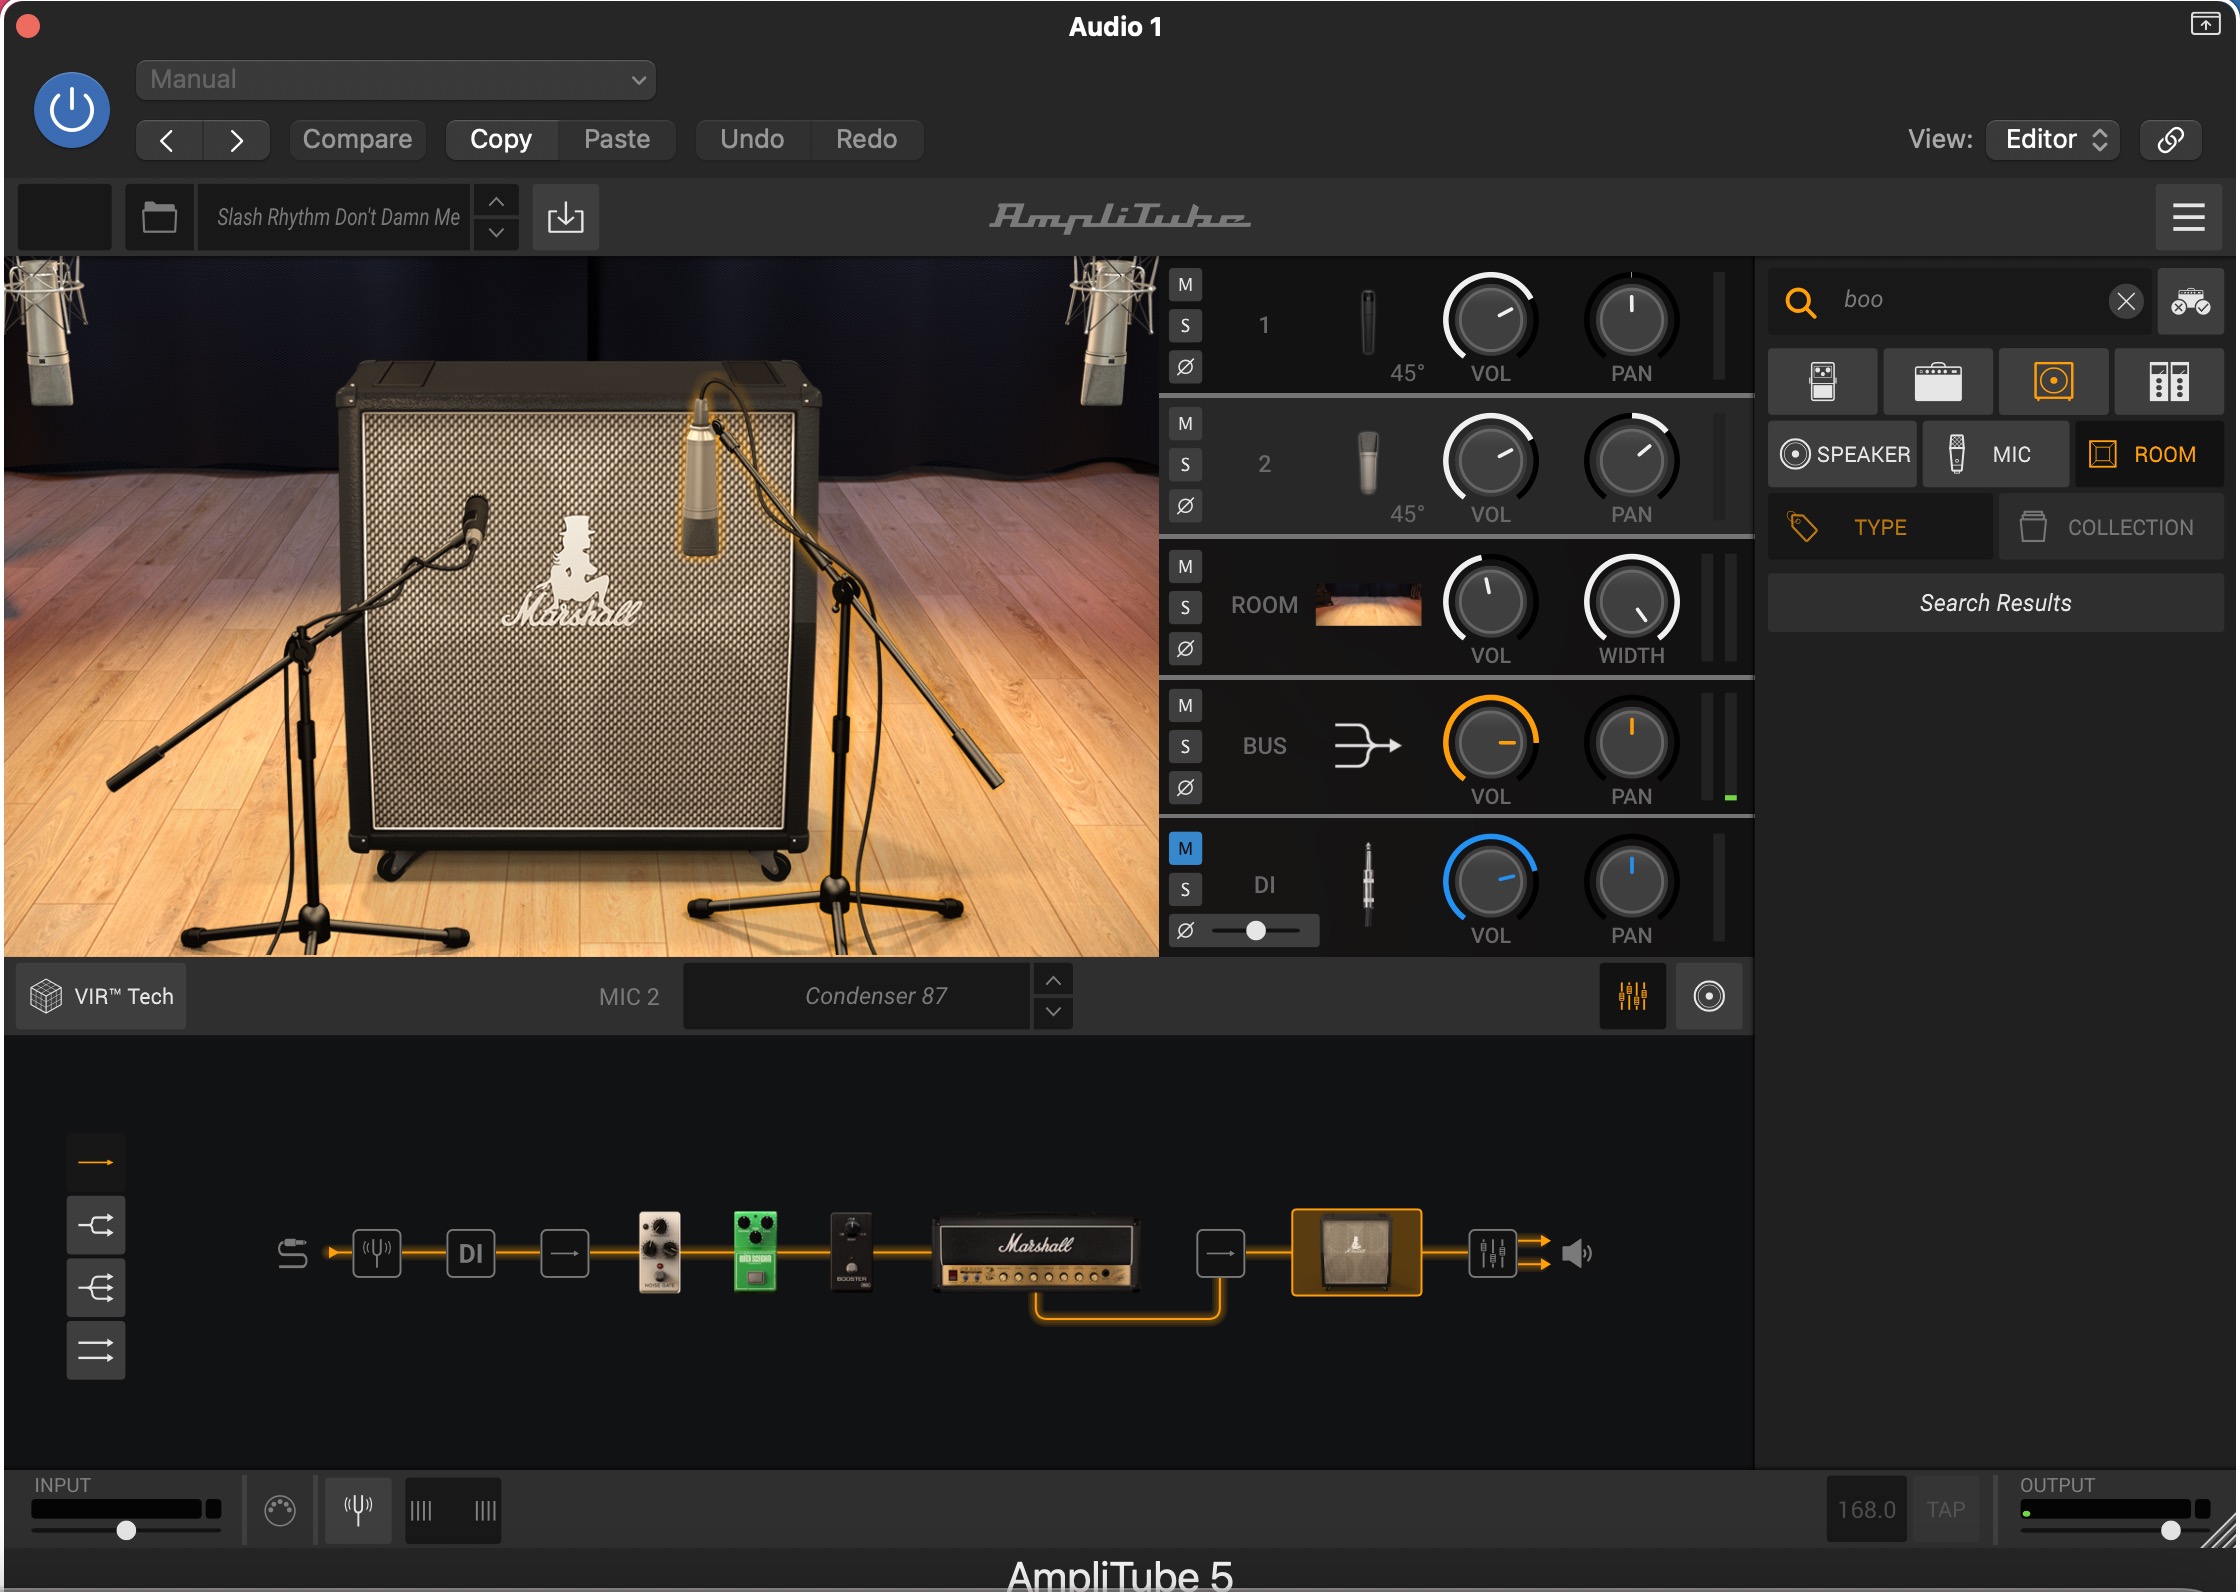
Task: Select the COLLECTION filter tab
Action: click(x=2111, y=527)
